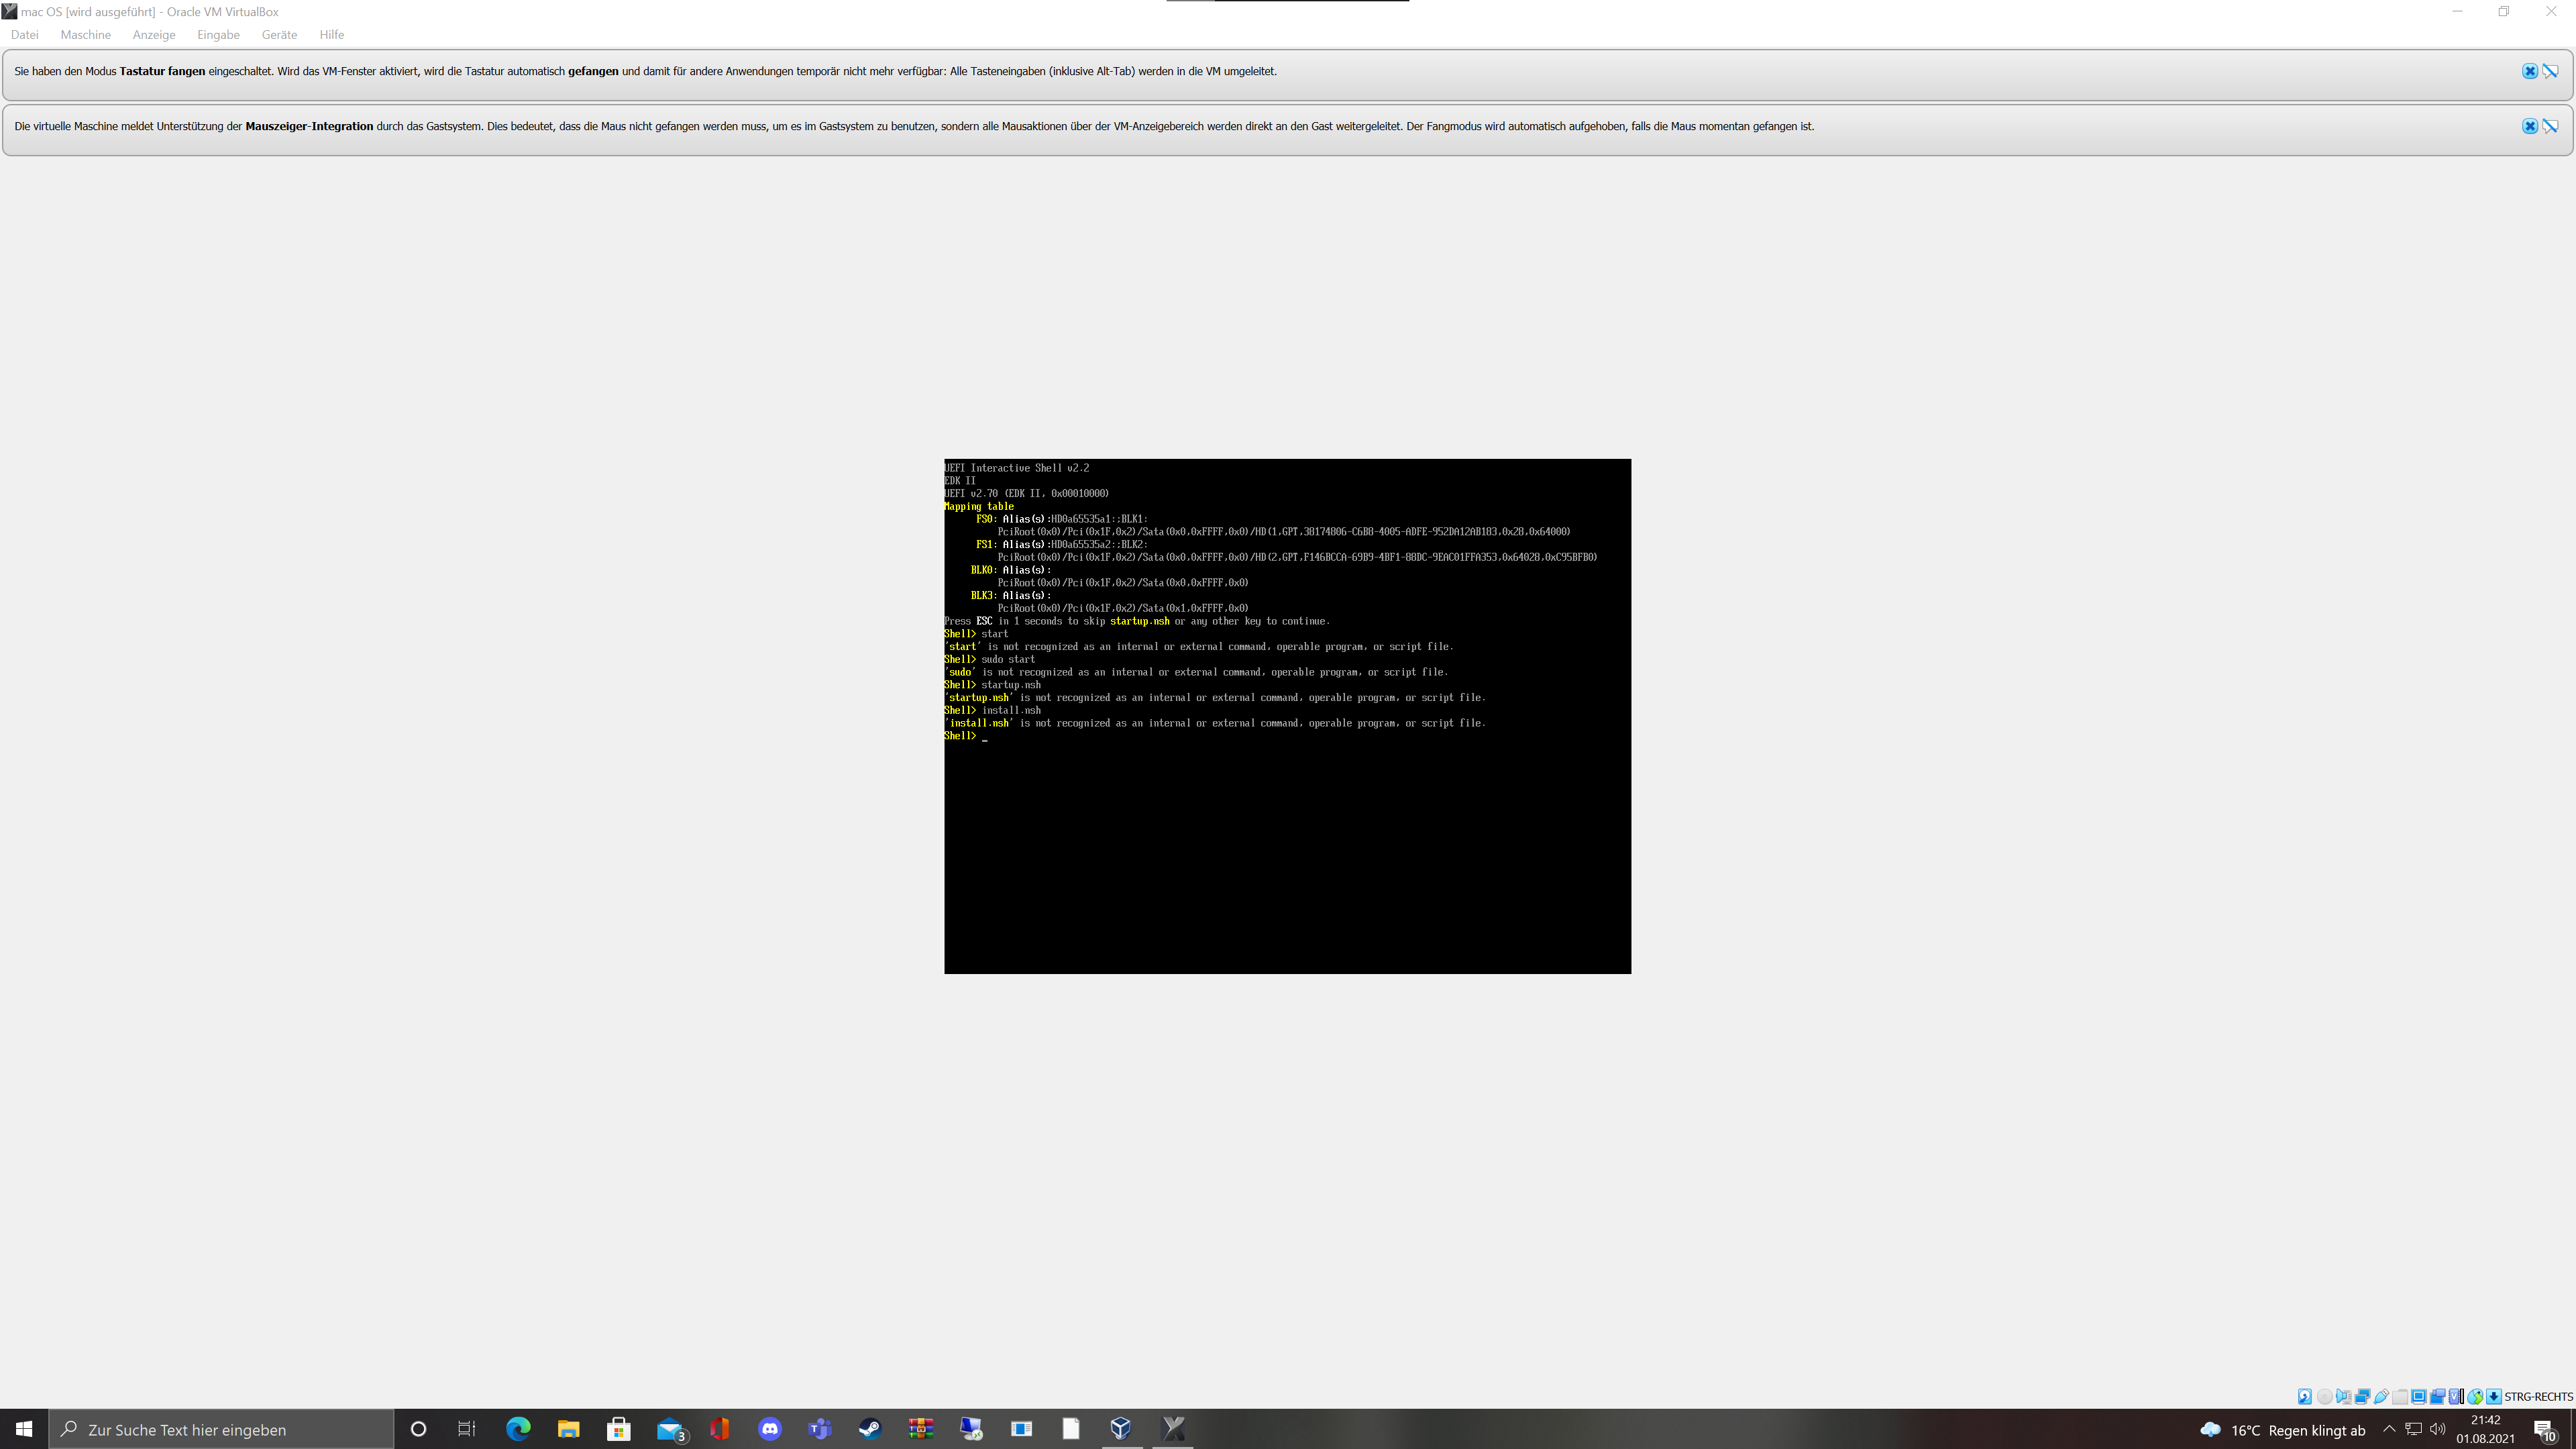This screenshot has width=2576, height=1449.
Task: Suppress future Tastatur fangen notification messages
Action: (x=2550, y=71)
